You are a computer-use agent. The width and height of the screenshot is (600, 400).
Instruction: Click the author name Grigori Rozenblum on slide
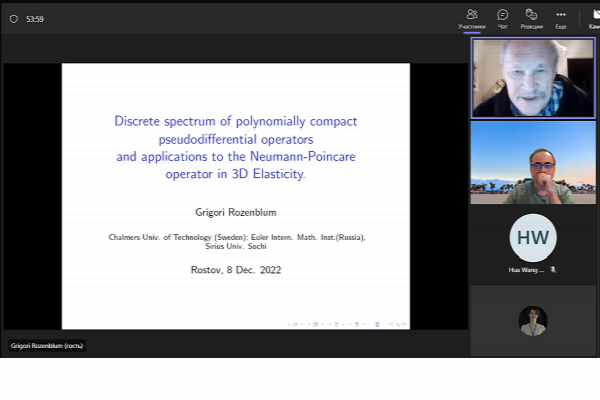pyautogui.click(x=236, y=212)
